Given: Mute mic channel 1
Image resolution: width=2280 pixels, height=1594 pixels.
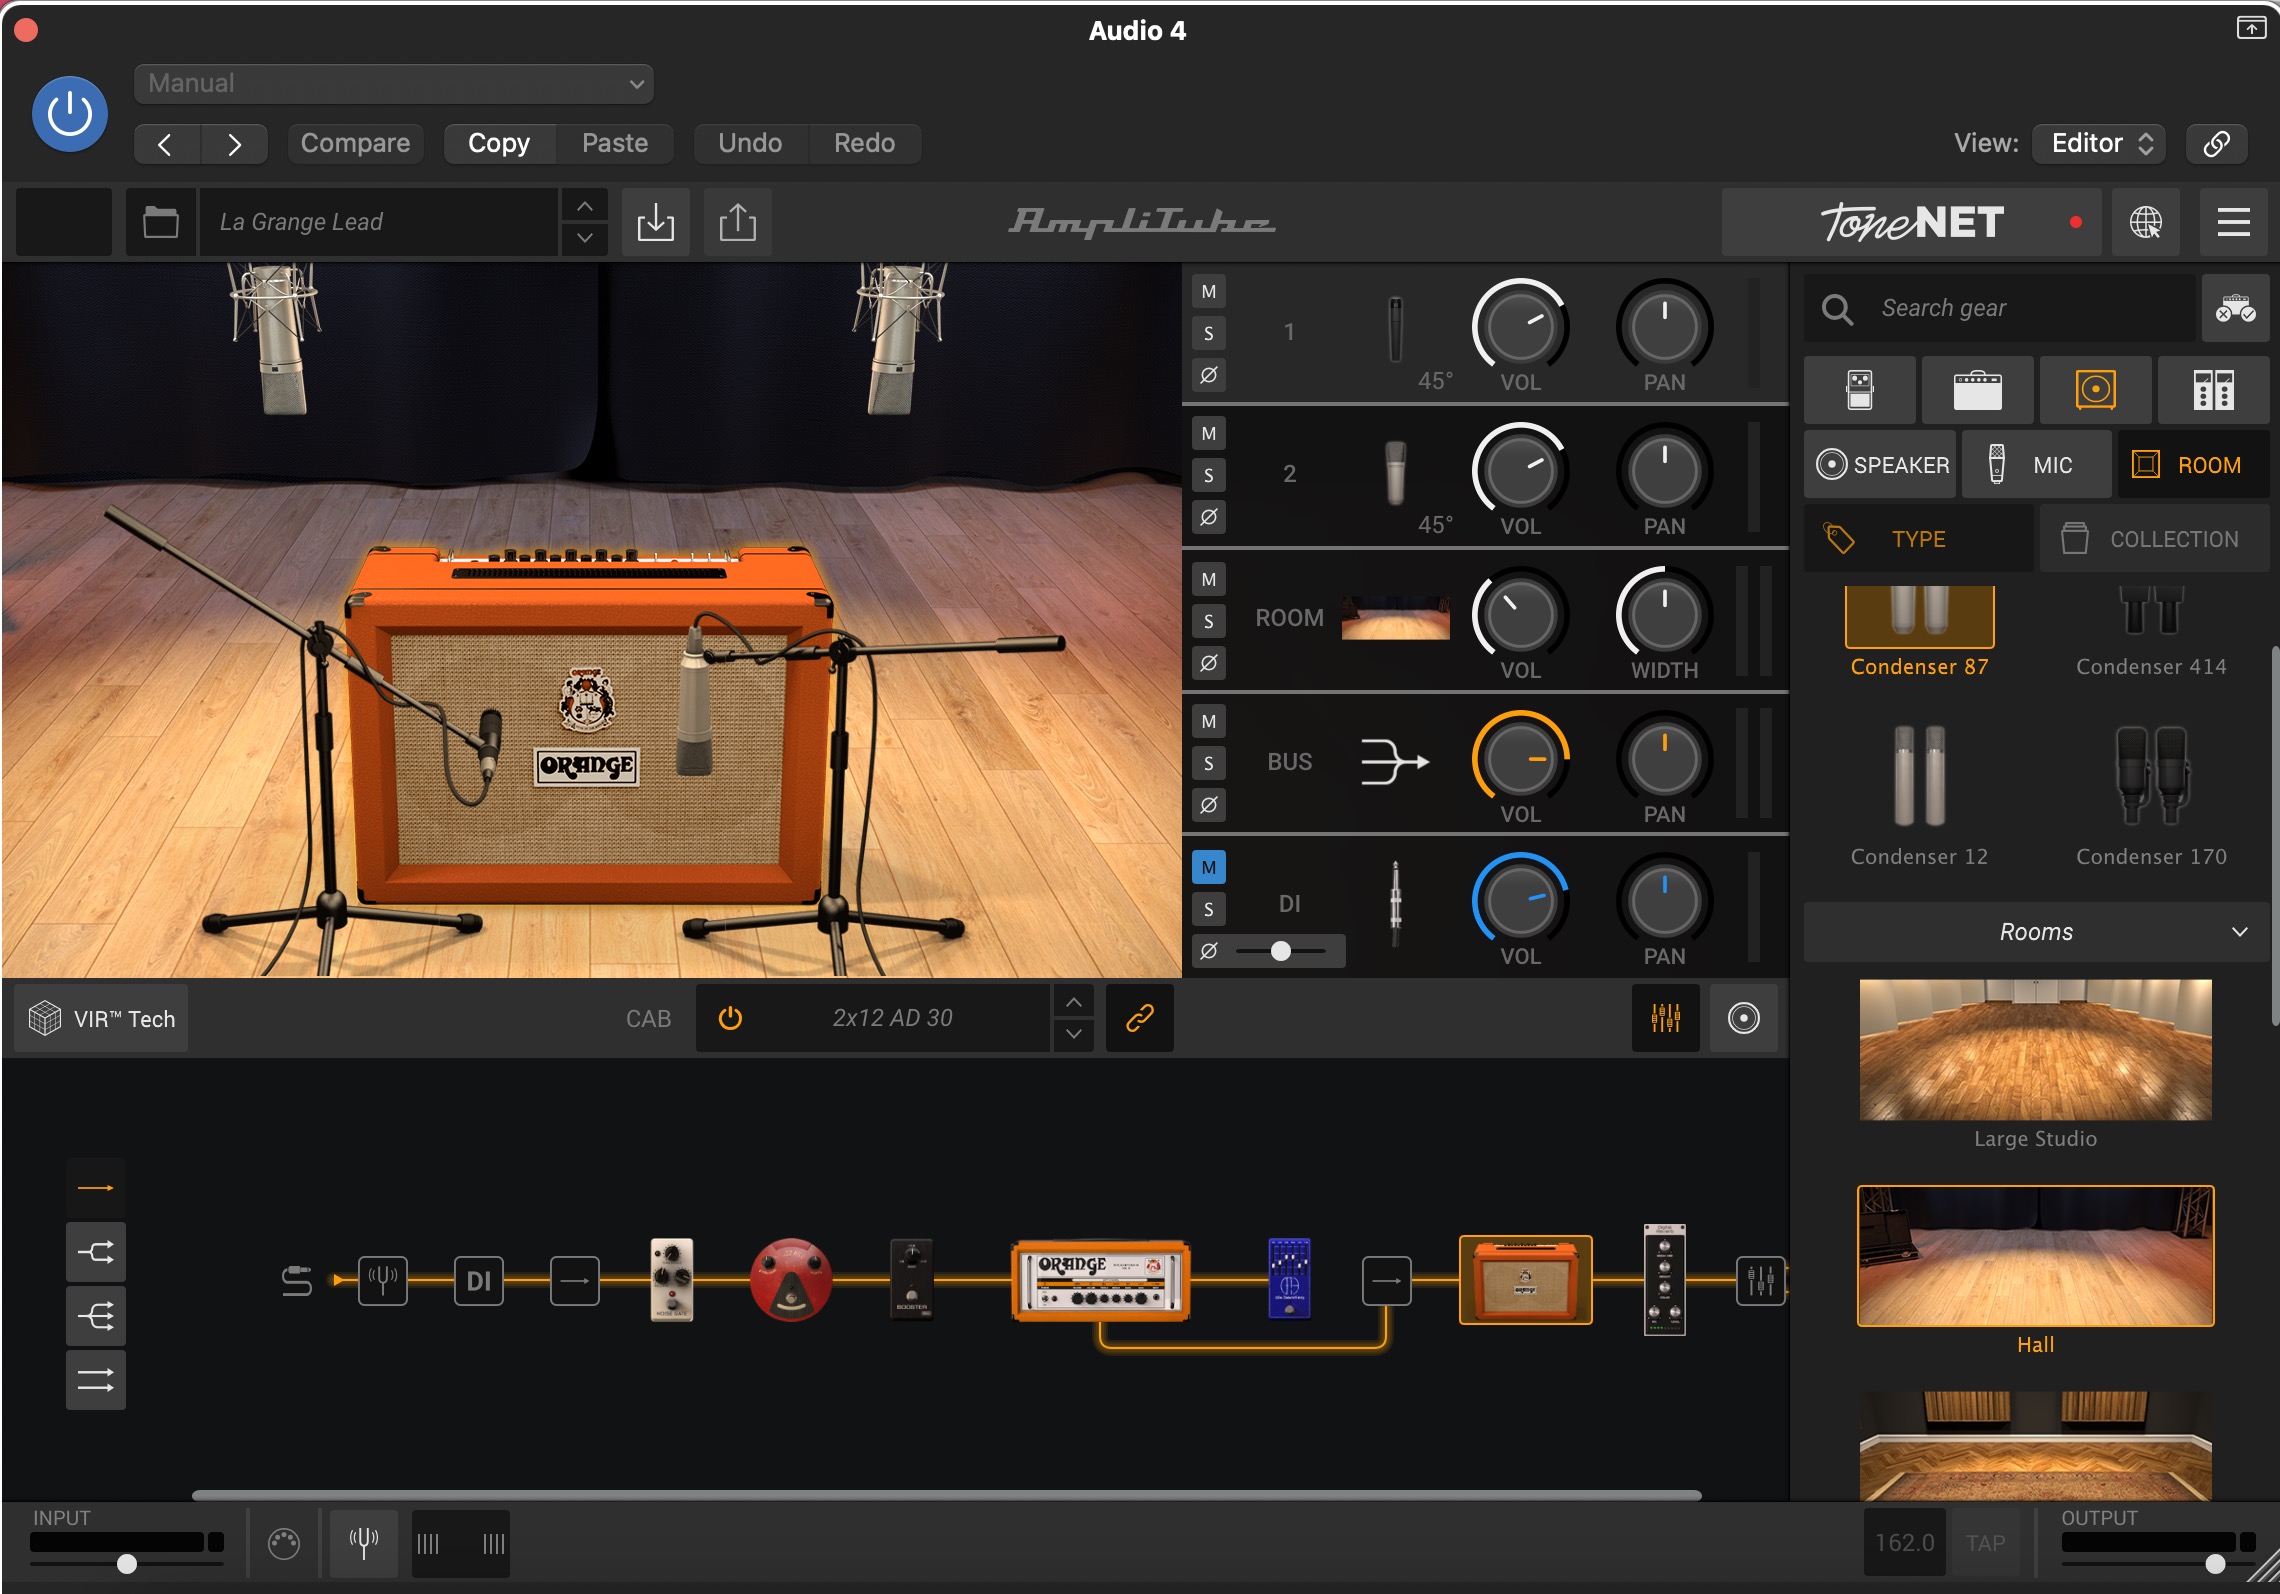Looking at the screenshot, I should (1209, 292).
